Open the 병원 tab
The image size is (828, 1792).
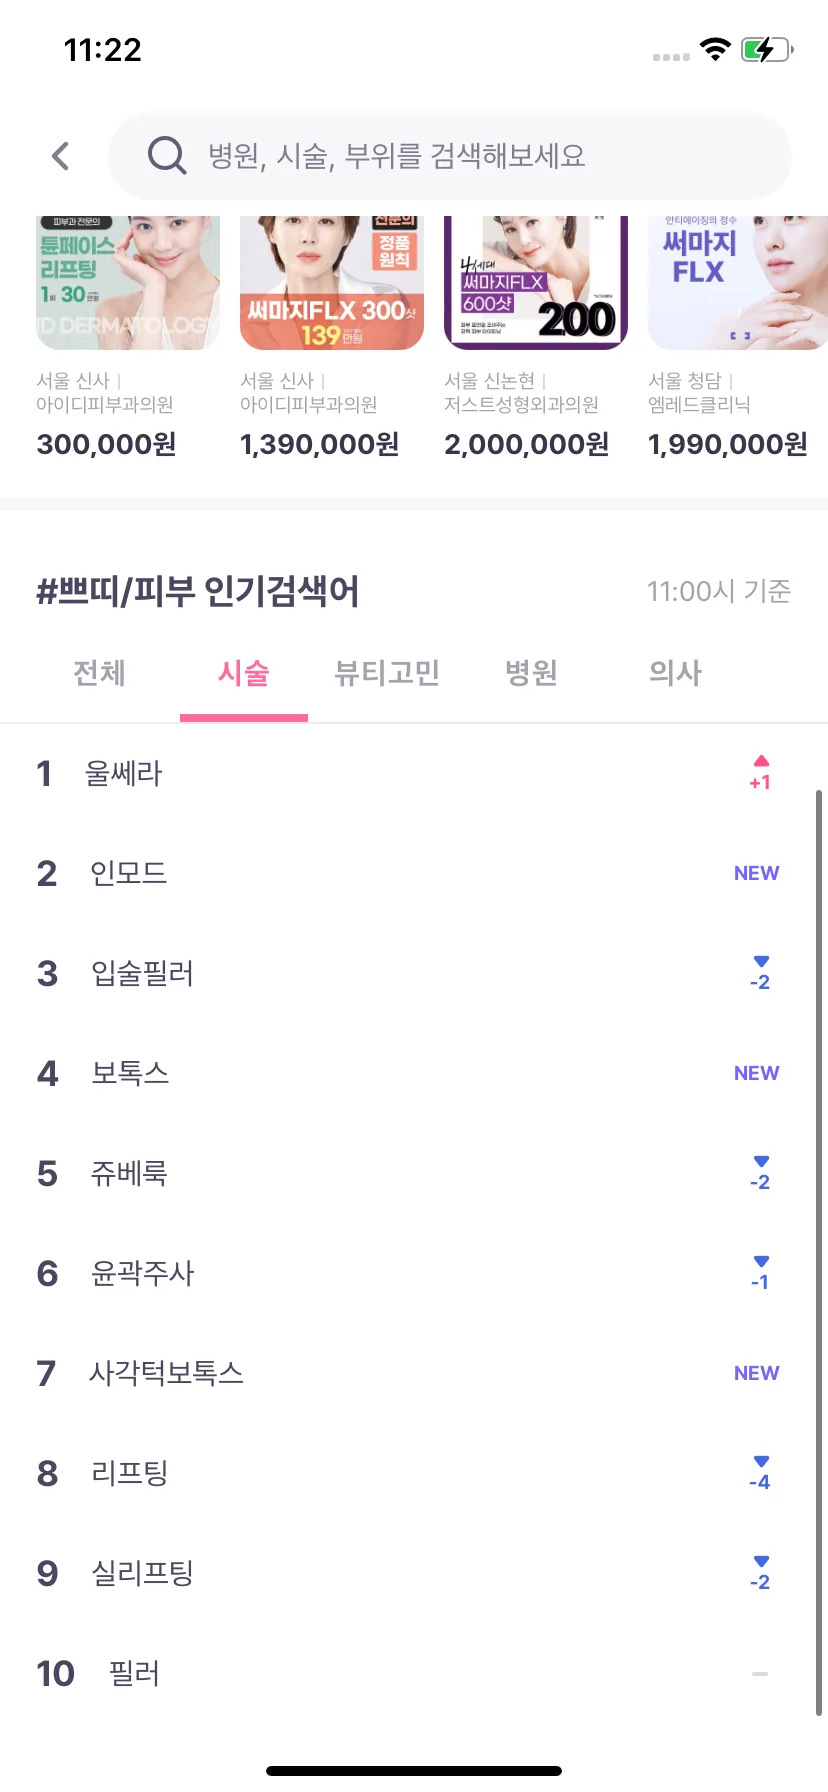(x=531, y=673)
